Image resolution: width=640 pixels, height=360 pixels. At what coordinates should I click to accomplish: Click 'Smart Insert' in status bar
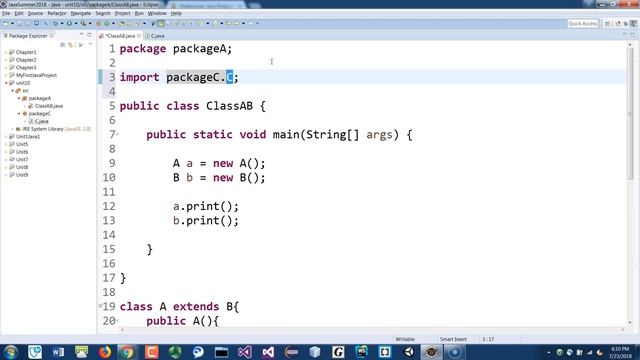coord(453,339)
